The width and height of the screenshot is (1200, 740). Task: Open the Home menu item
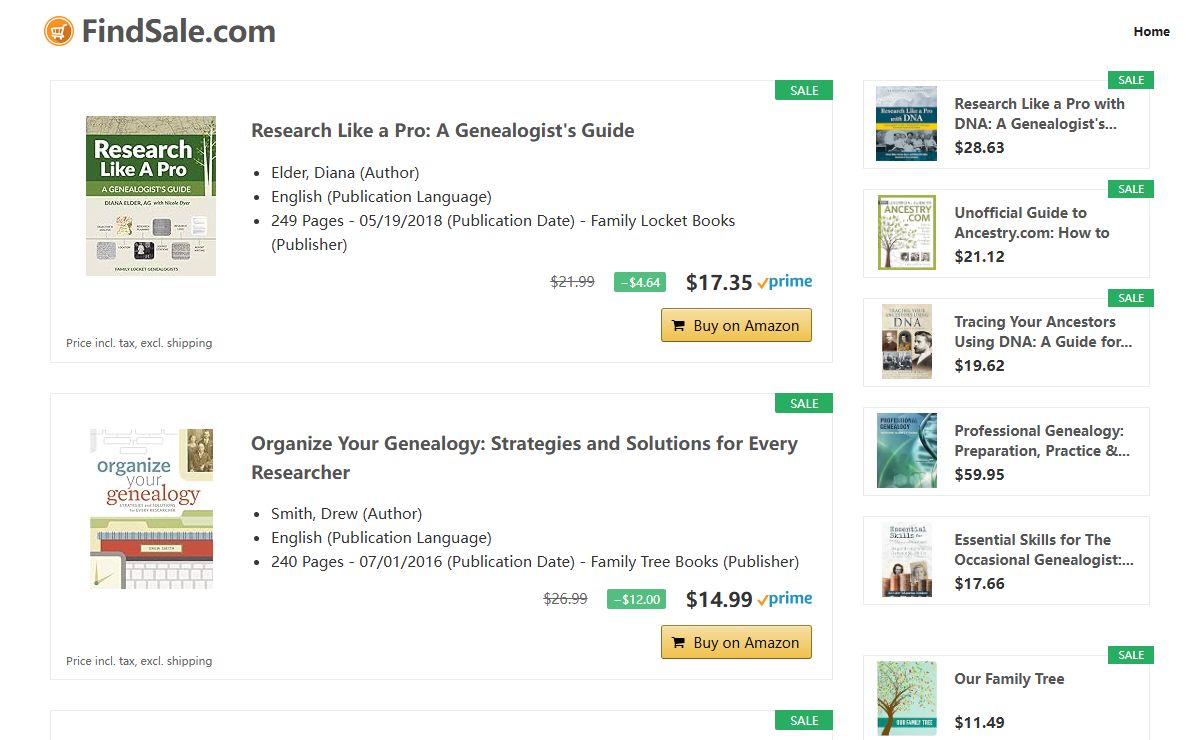(x=1151, y=31)
